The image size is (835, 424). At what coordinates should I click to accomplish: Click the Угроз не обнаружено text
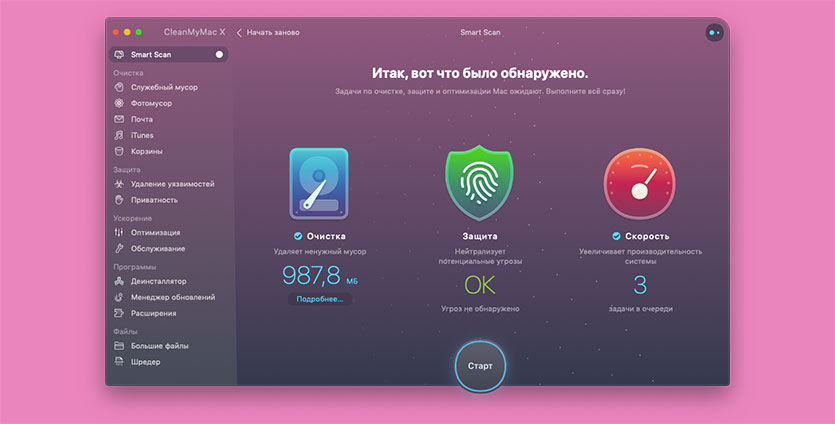pos(480,308)
